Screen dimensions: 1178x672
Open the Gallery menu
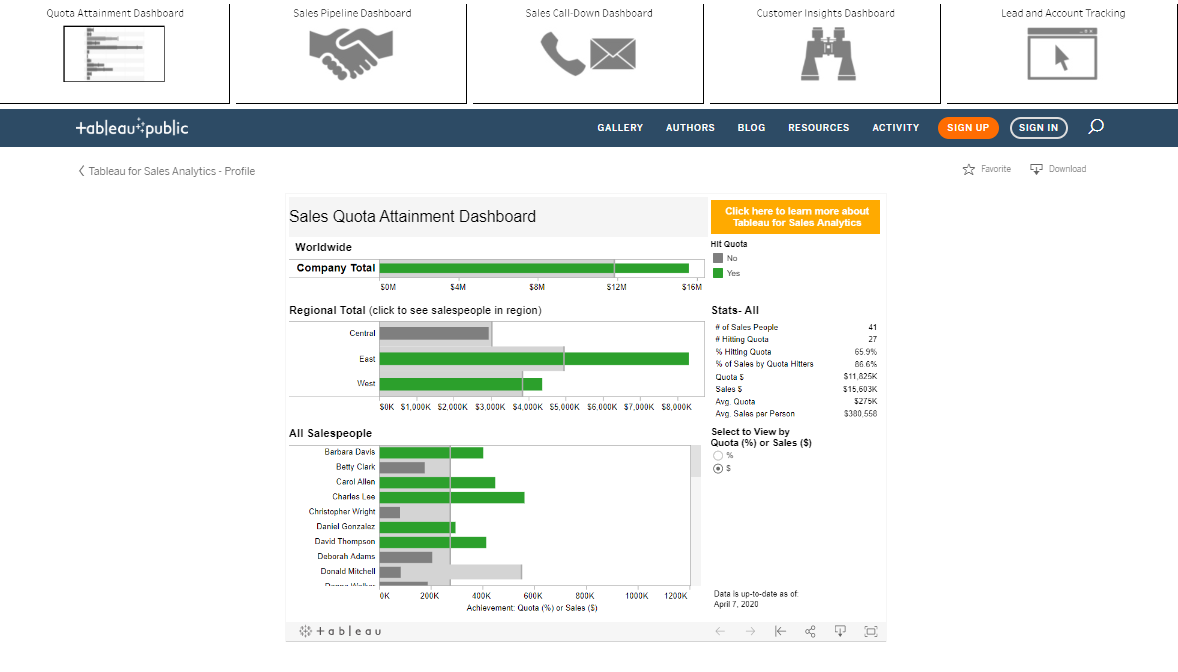pos(620,128)
